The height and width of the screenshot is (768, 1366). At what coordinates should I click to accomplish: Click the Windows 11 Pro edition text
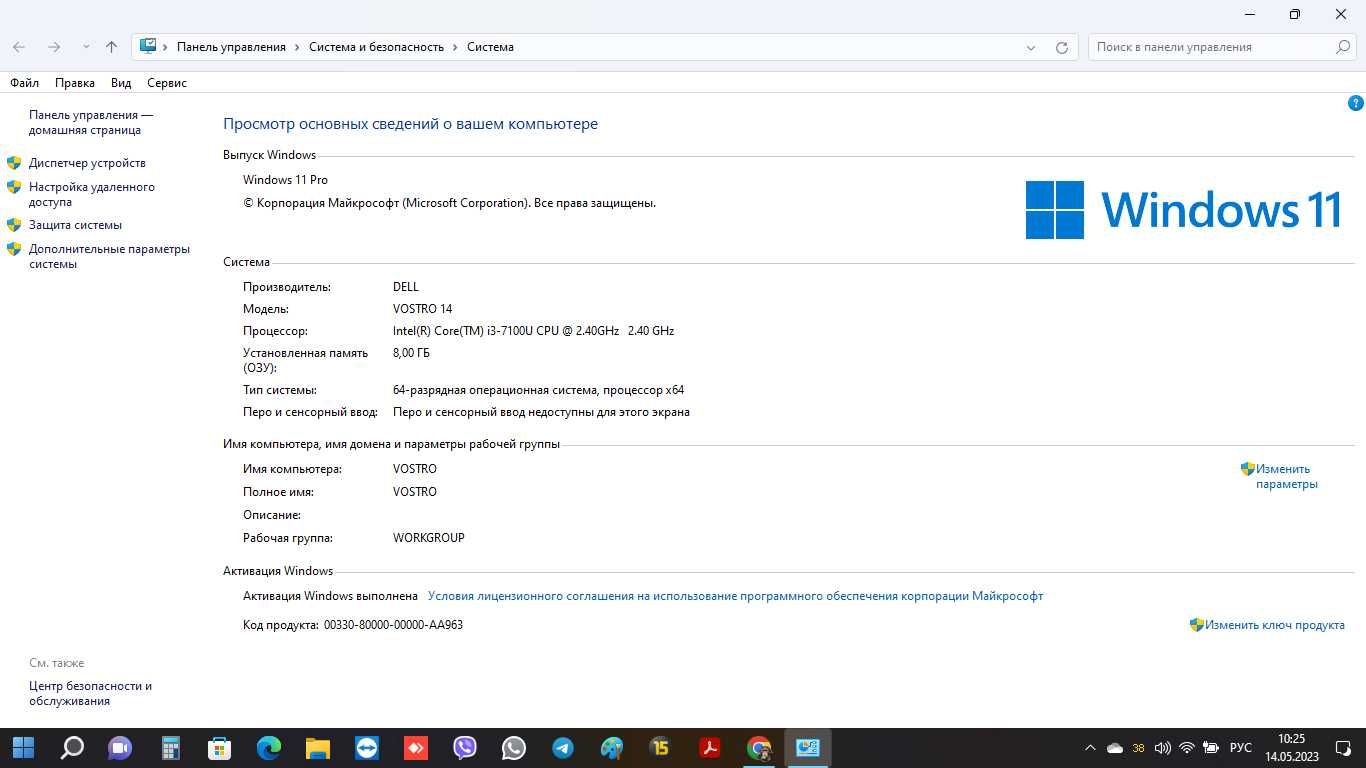(x=285, y=180)
